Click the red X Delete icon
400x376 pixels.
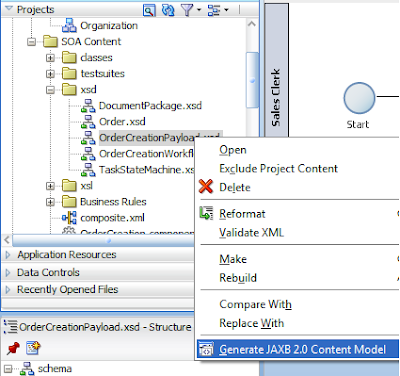coord(206,186)
